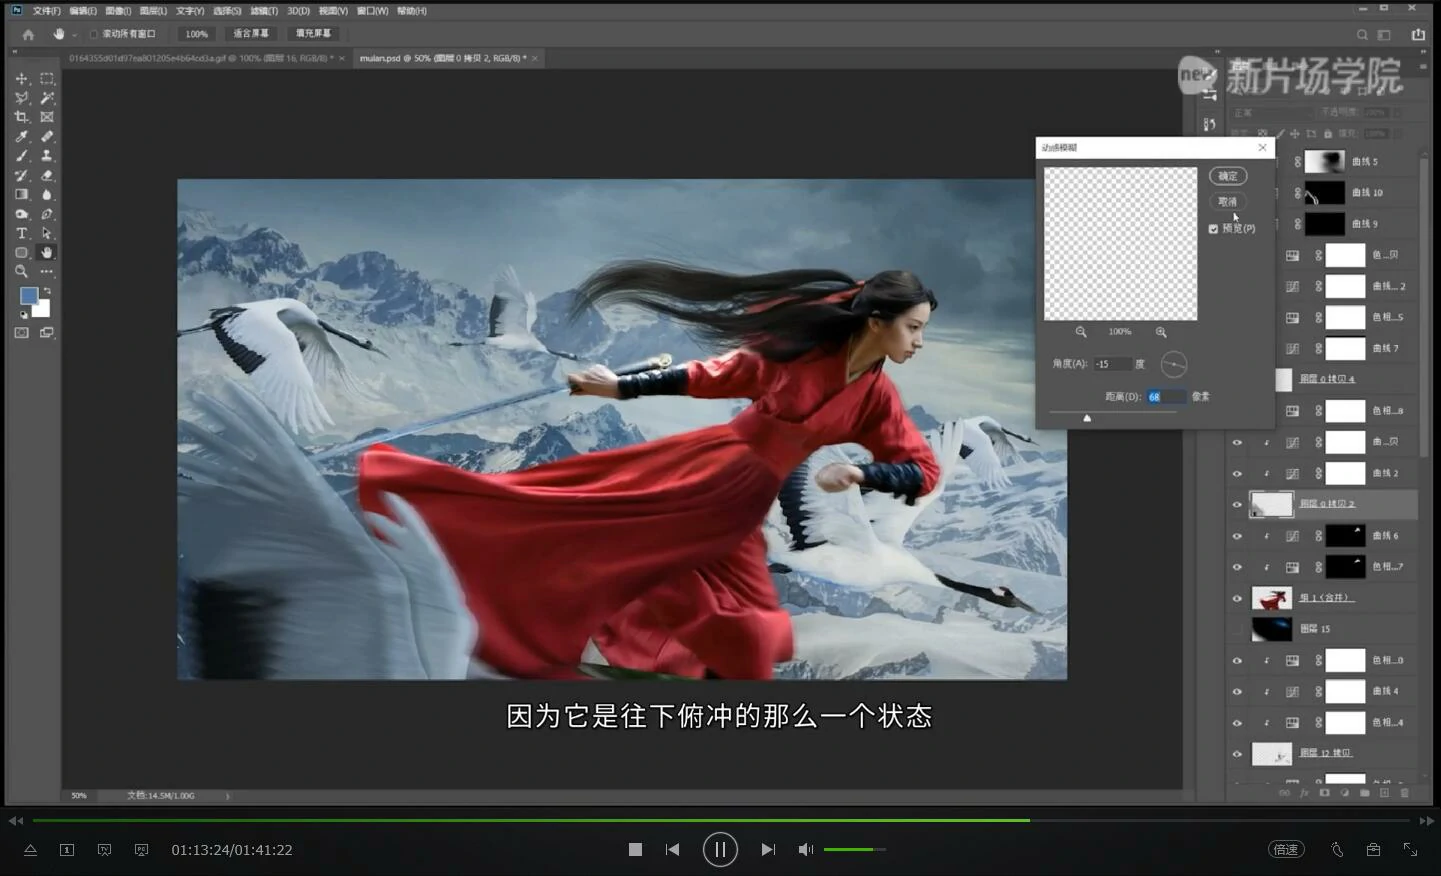Image resolution: width=1441 pixels, height=876 pixels.
Task: Change the screen mode
Action: pyautogui.click(x=47, y=333)
